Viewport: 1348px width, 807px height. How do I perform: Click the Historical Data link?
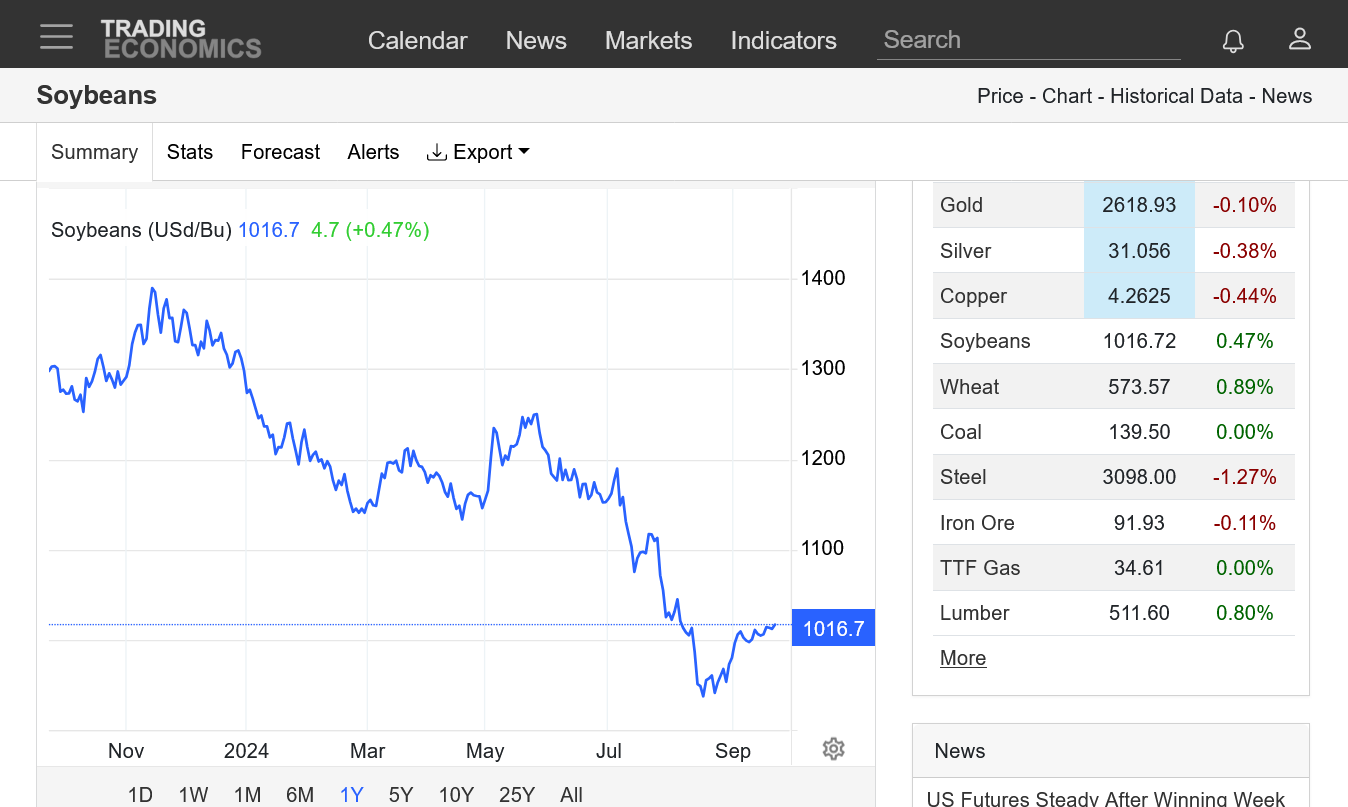tap(1176, 96)
